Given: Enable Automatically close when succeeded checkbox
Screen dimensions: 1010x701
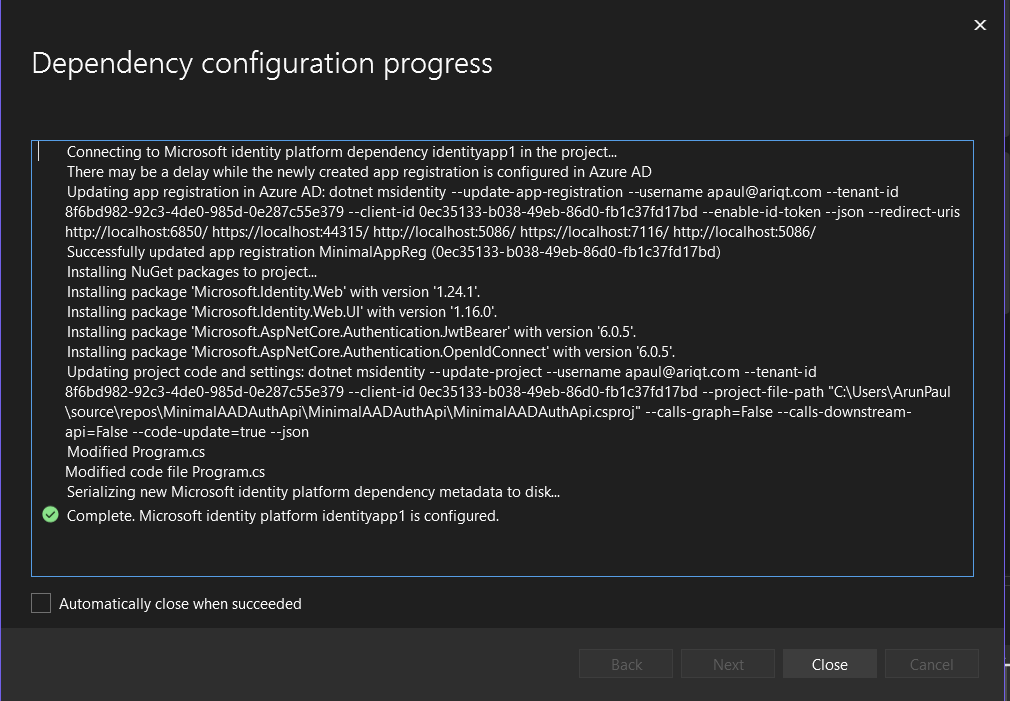Looking at the screenshot, I should click(x=41, y=603).
